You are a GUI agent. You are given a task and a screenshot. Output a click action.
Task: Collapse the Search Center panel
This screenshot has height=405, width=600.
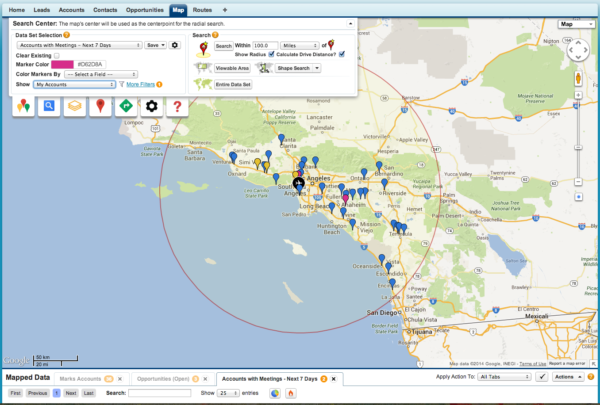coord(350,24)
